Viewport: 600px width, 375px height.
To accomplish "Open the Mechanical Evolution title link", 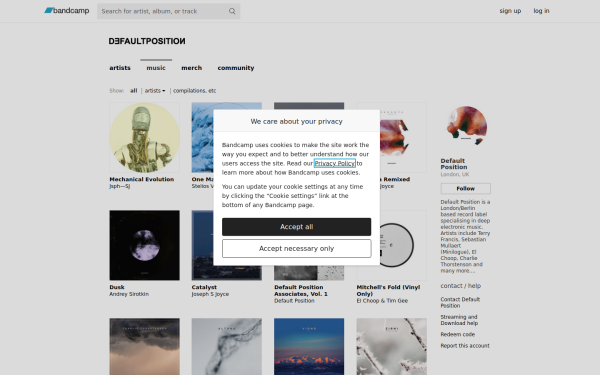I will tap(142, 179).
